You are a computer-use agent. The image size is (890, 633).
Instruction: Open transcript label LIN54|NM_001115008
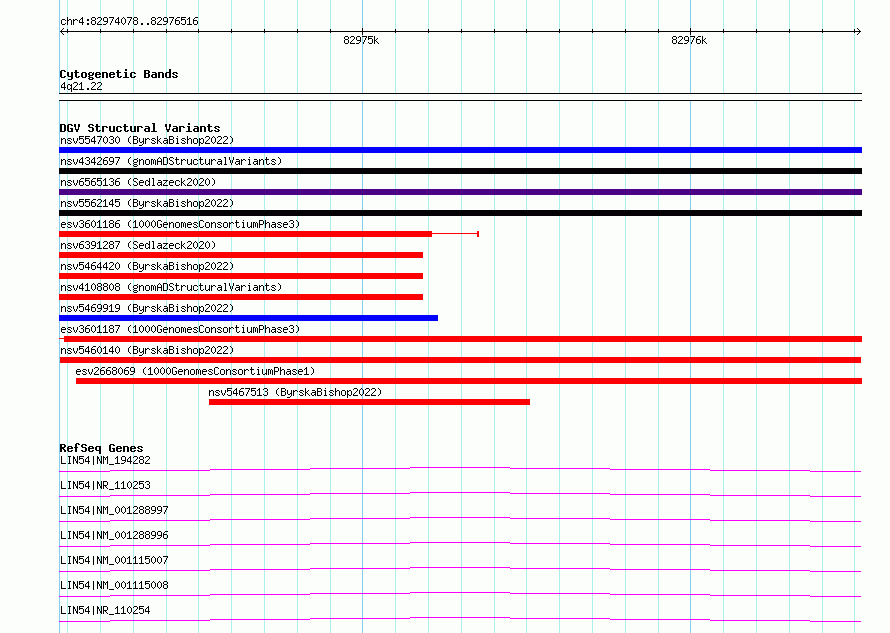tap(114, 585)
